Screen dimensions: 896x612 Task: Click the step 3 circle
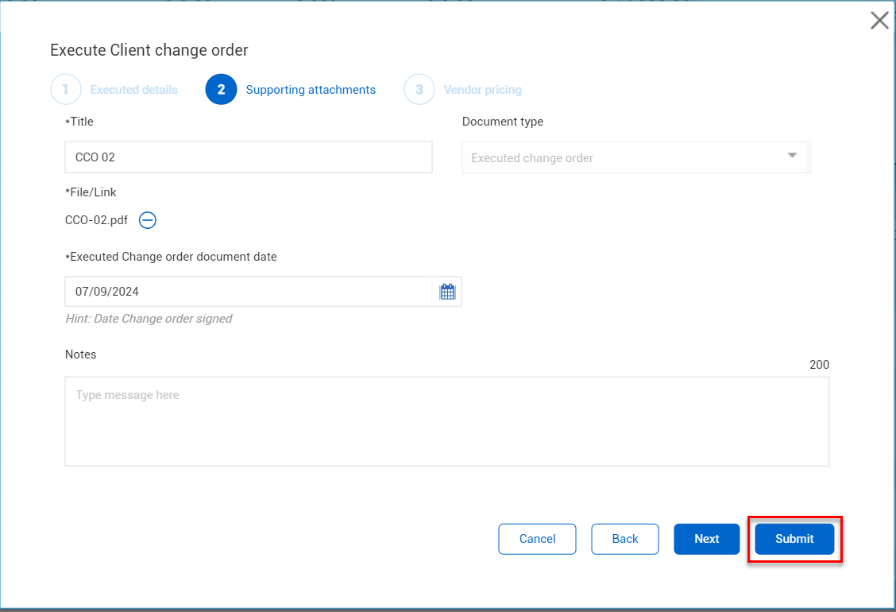click(419, 90)
